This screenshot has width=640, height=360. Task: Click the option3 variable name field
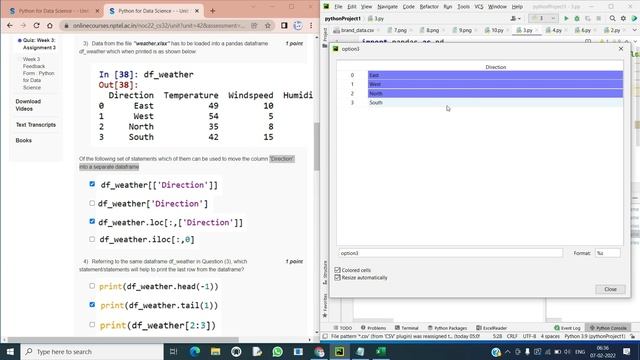[x=450, y=253]
